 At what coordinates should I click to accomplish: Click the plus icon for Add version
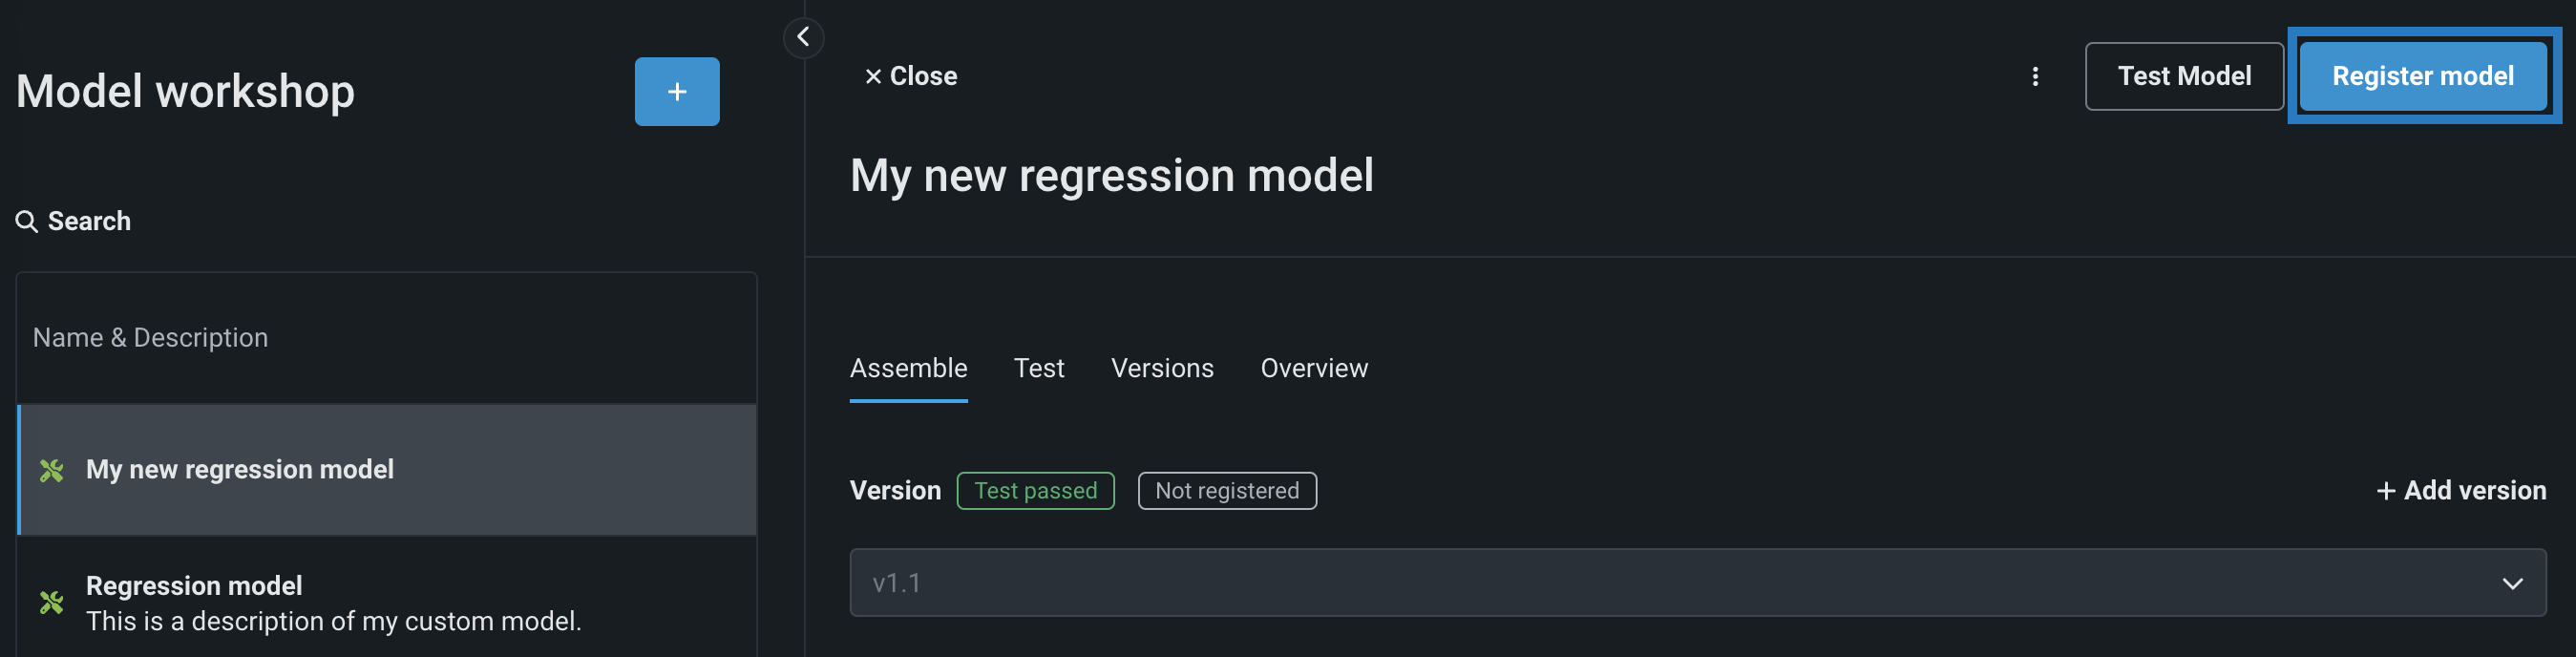coord(2385,491)
